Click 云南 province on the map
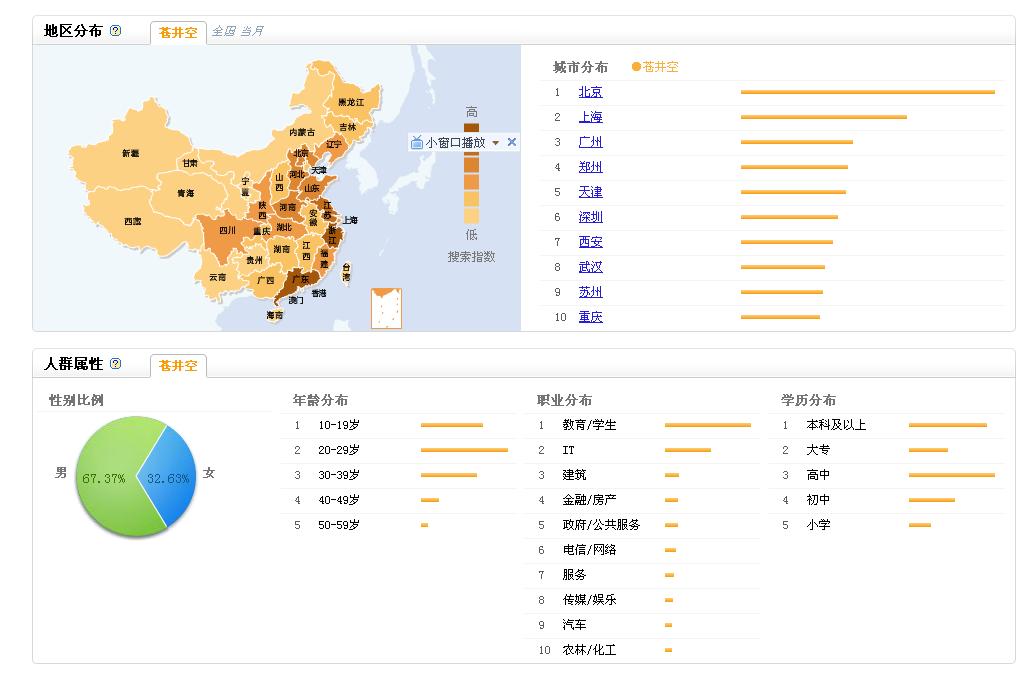 [x=218, y=277]
